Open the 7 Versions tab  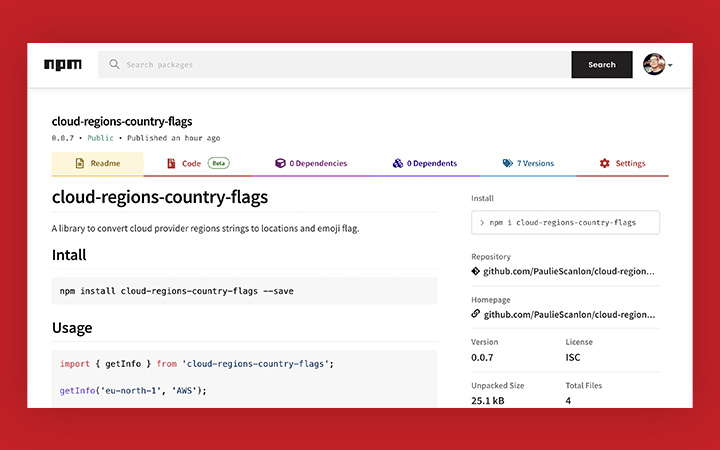[528, 163]
